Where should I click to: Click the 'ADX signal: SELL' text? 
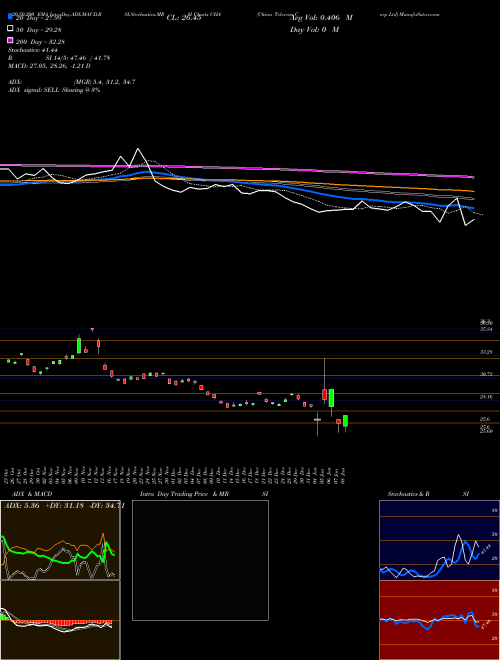(x=34, y=90)
